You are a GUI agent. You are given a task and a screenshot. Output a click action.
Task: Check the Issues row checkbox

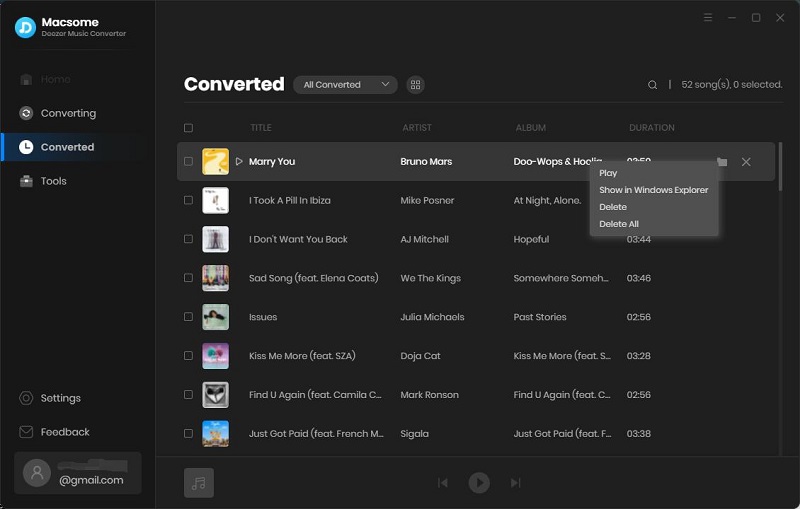(x=188, y=317)
